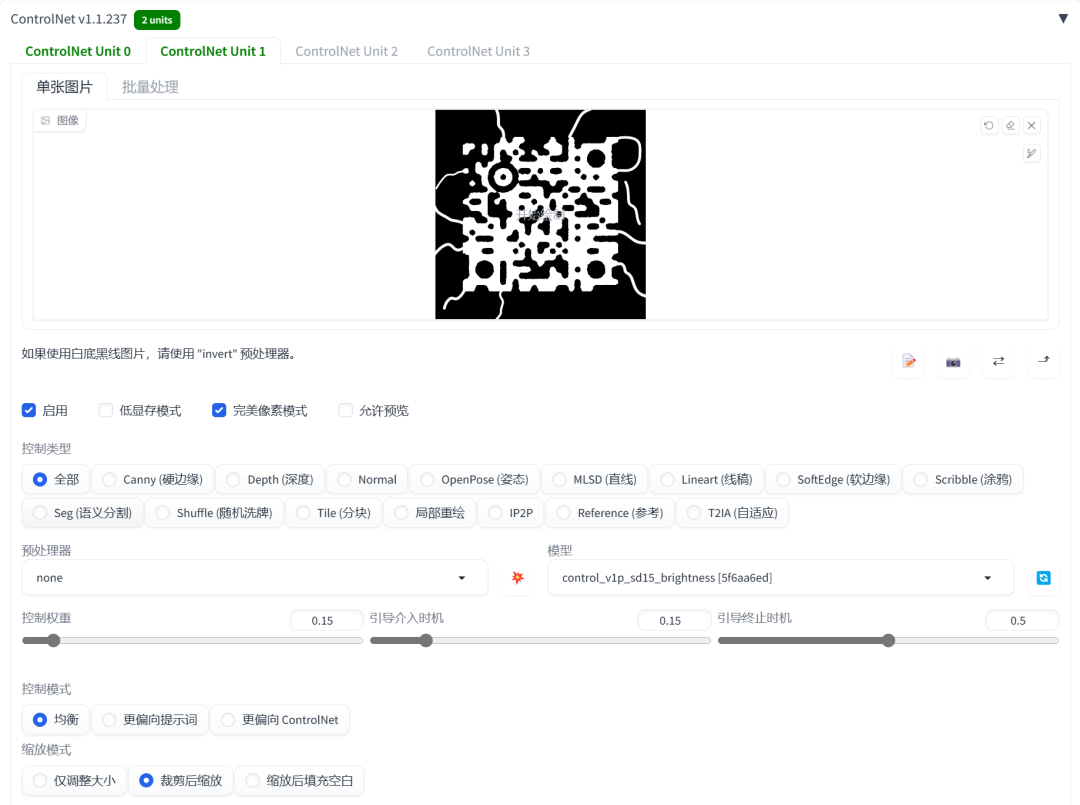Switch to ControlNet Unit 1 tab
Viewport: 1080px width, 805px height.
[213, 51]
